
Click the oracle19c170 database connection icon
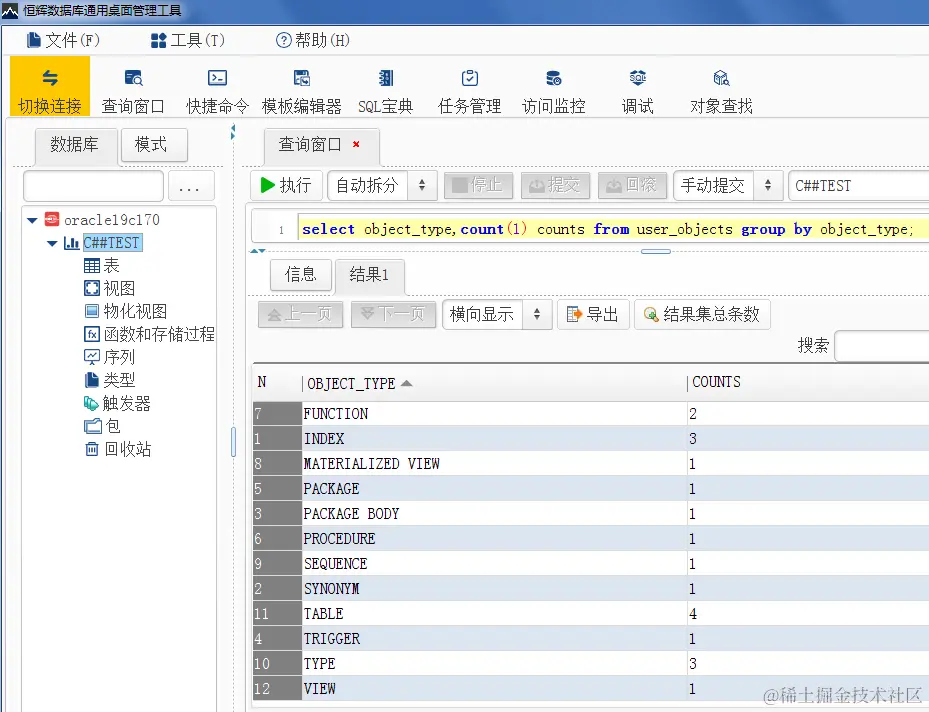52,220
